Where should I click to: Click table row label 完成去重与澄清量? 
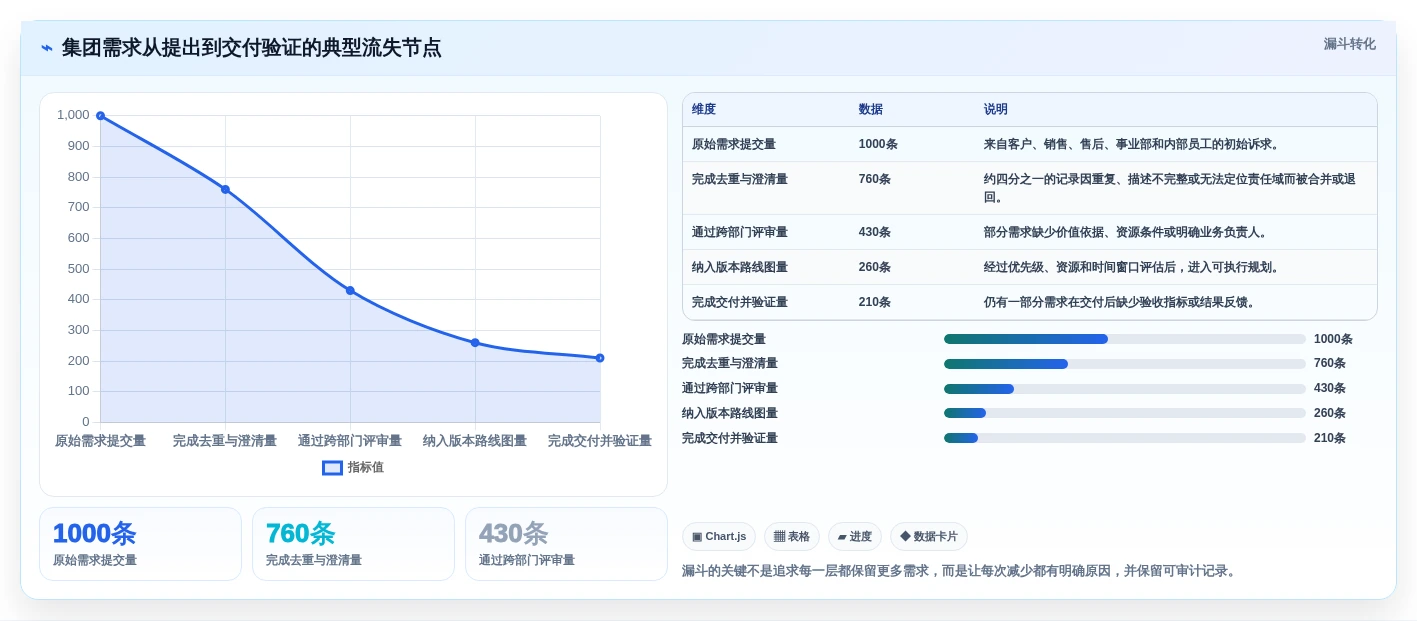pyautogui.click(x=740, y=179)
